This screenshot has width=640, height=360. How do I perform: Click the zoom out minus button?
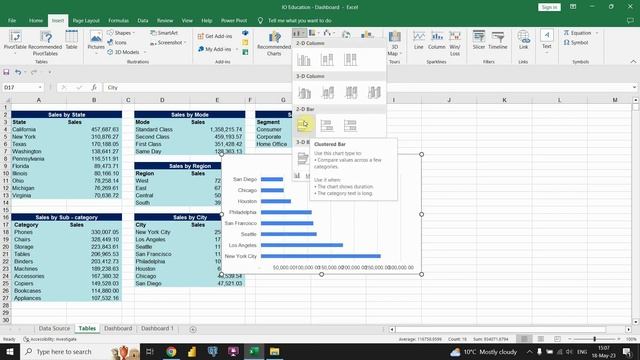[x=570, y=339]
